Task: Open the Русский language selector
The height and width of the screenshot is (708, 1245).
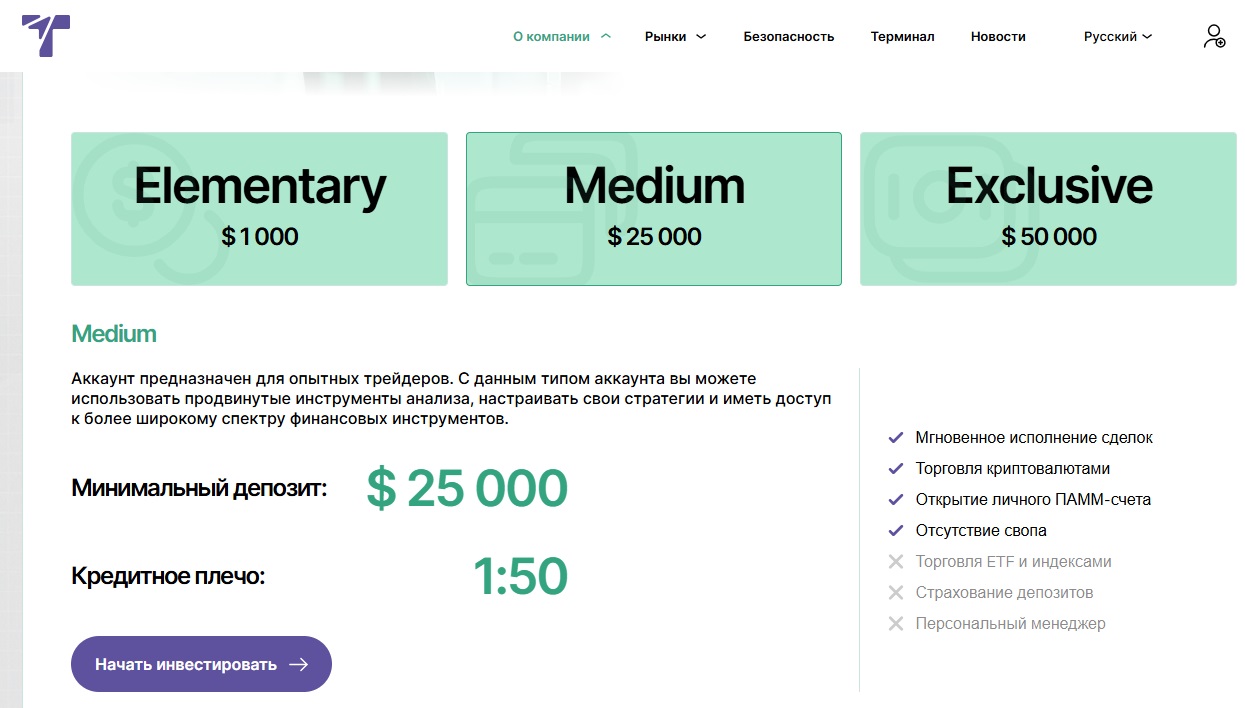Action: click(1117, 37)
